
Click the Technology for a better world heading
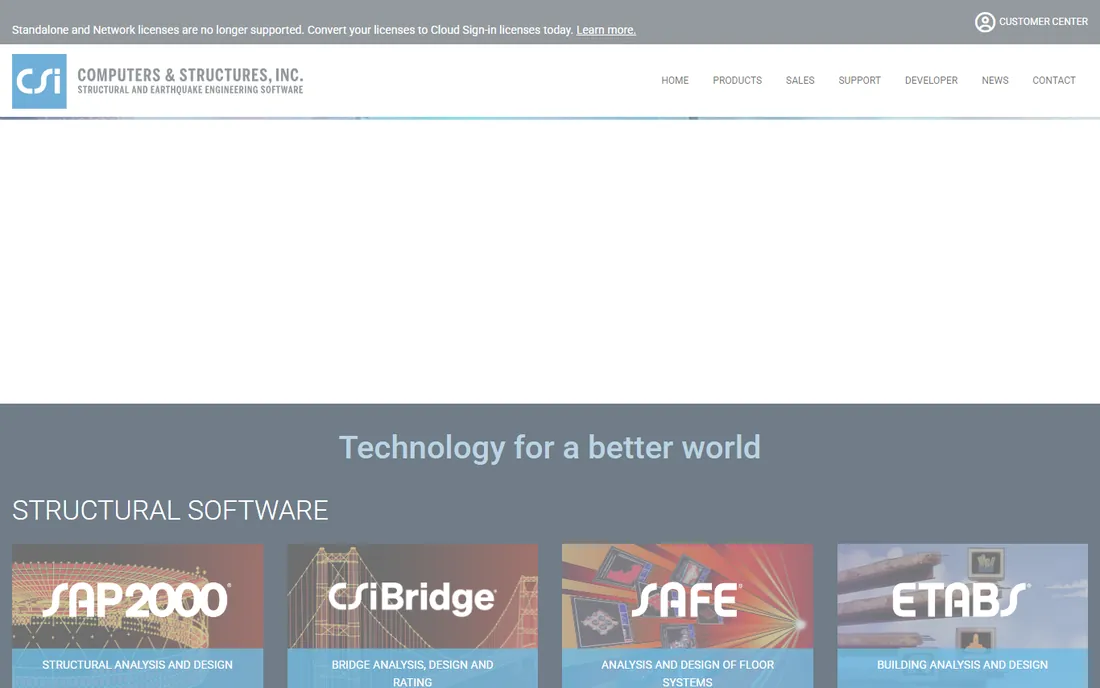click(x=550, y=447)
